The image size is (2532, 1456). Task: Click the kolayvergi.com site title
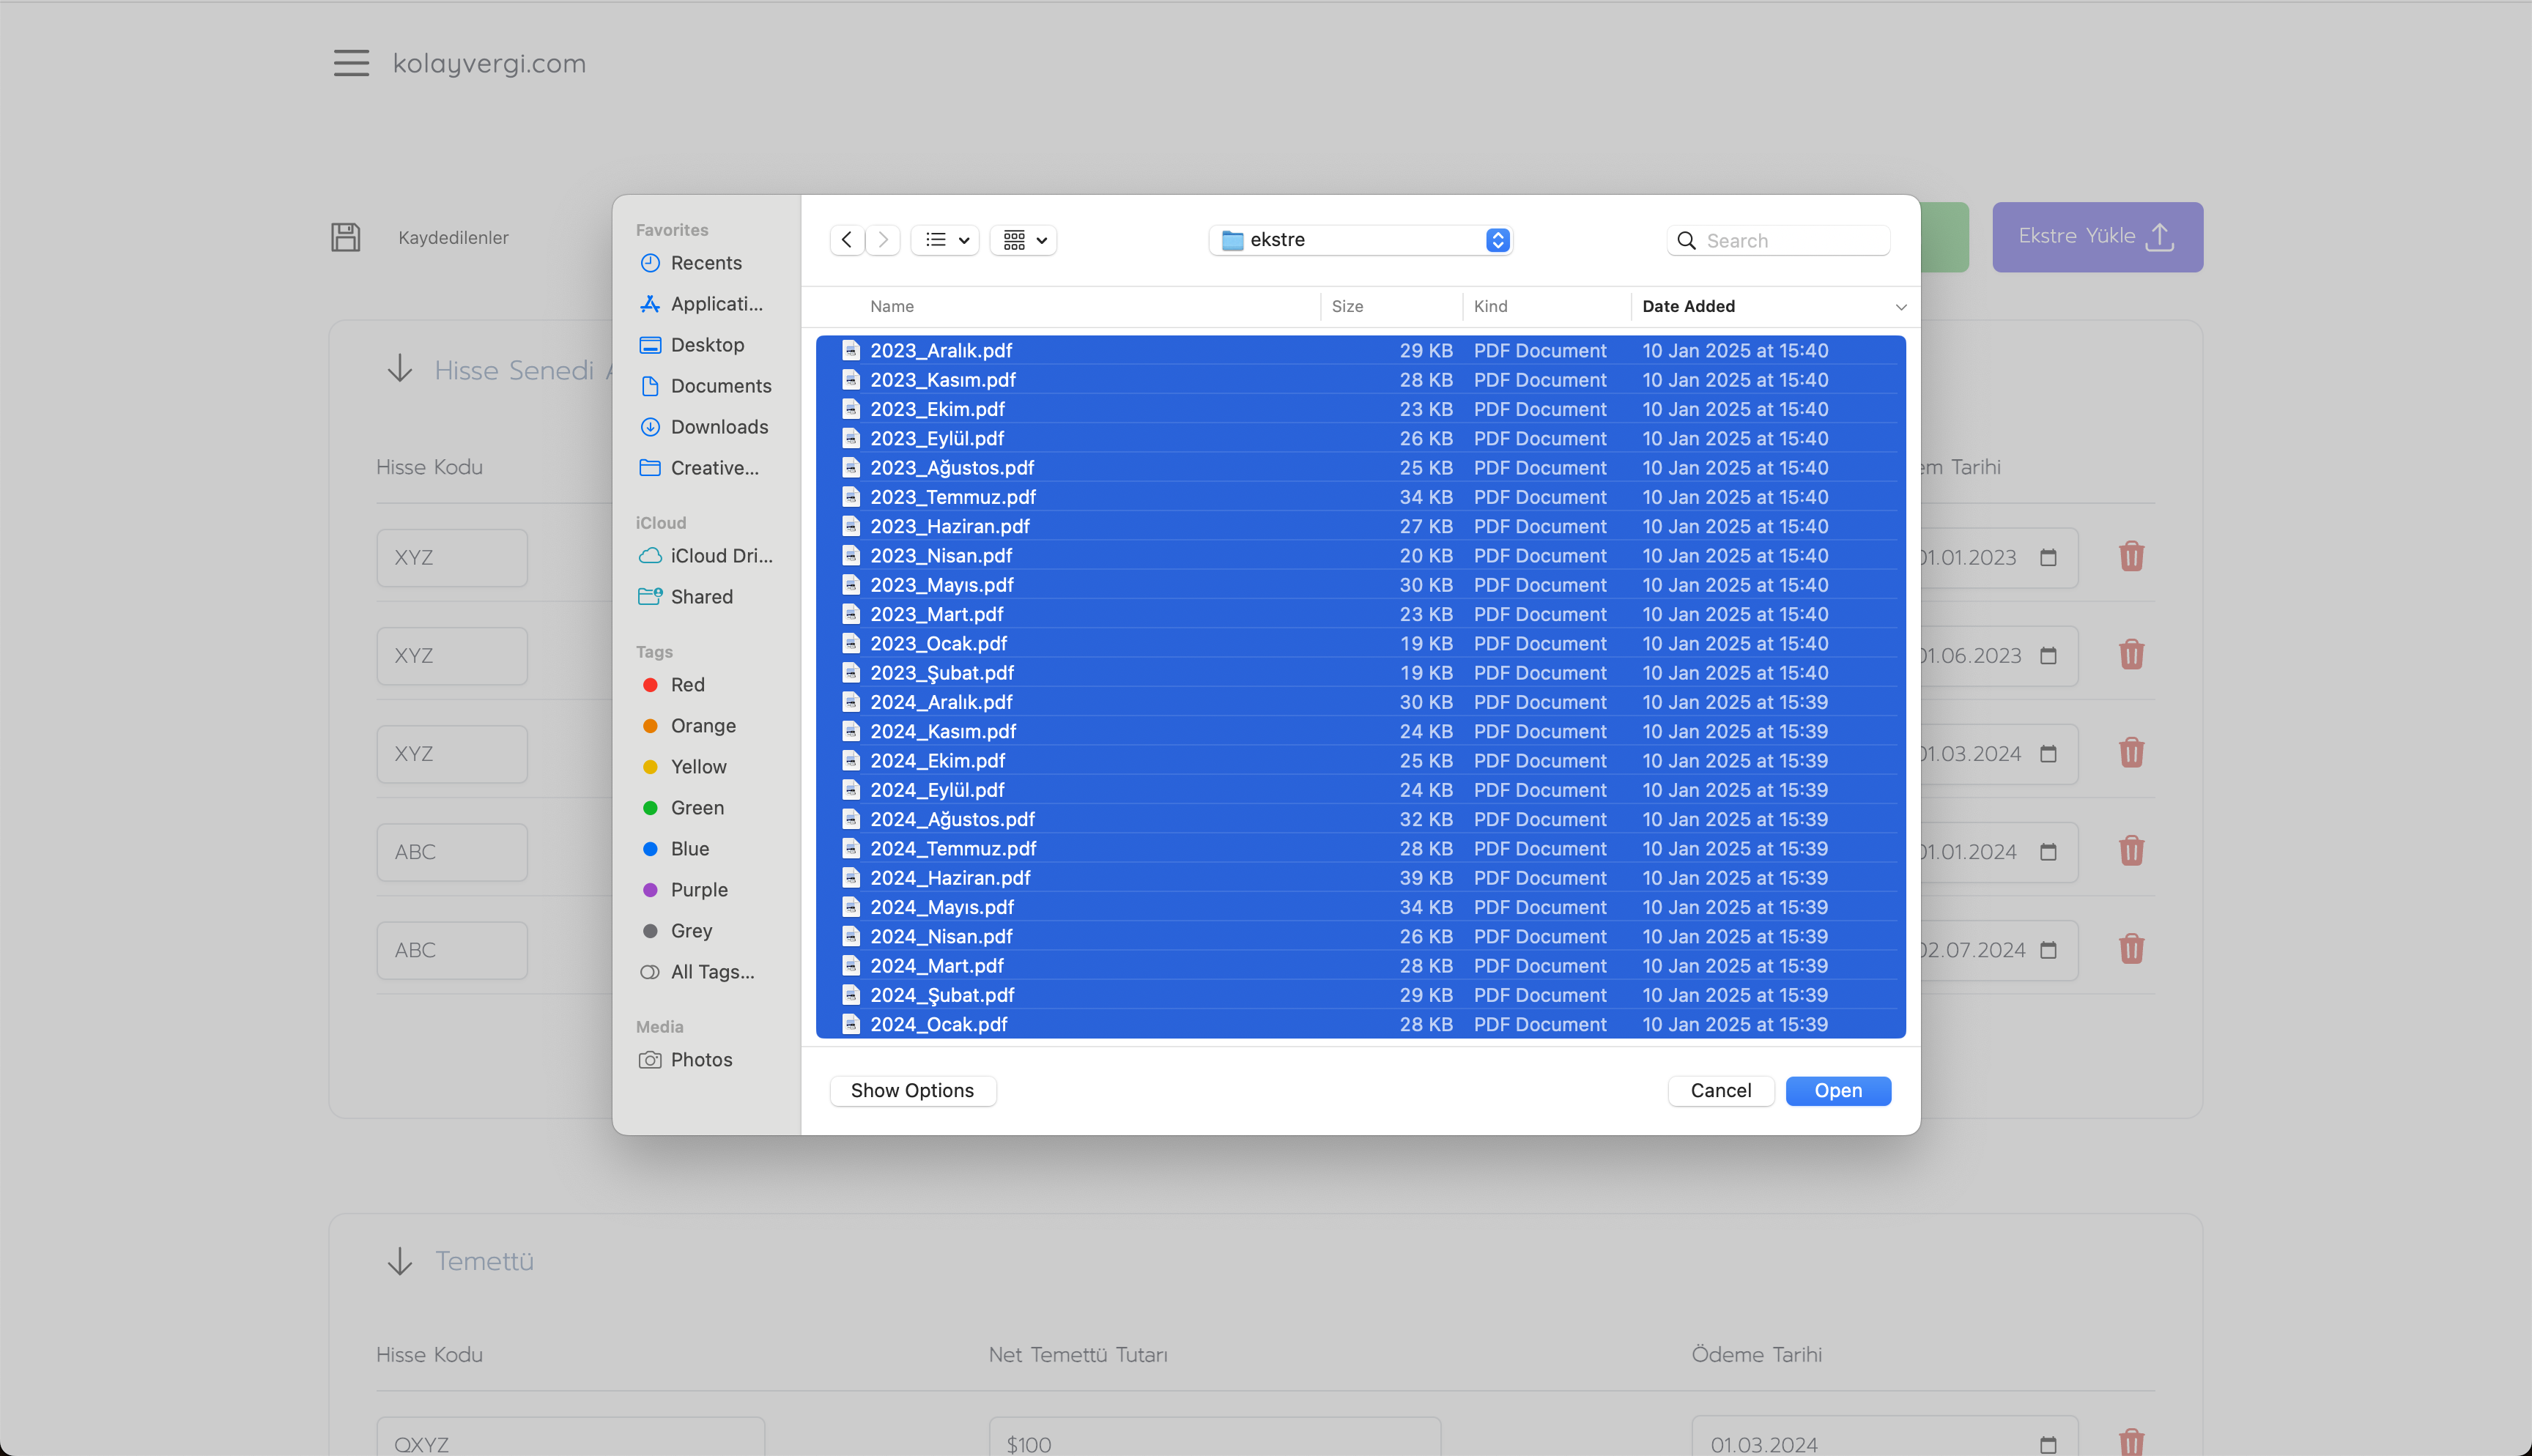click(x=489, y=63)
